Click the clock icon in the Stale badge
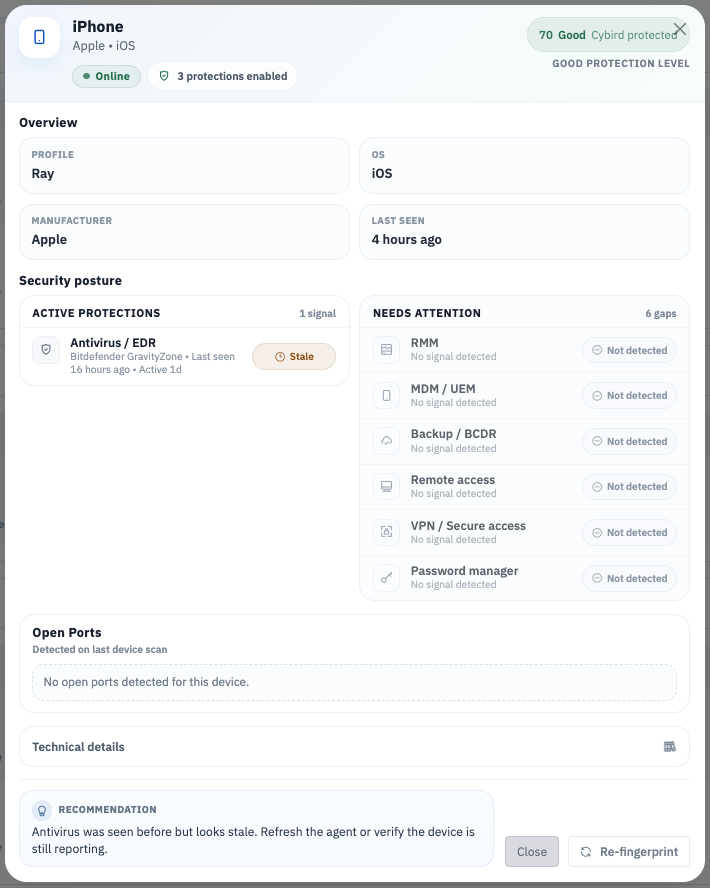Viewport: 710px width, 888px height. coord(280,357)
